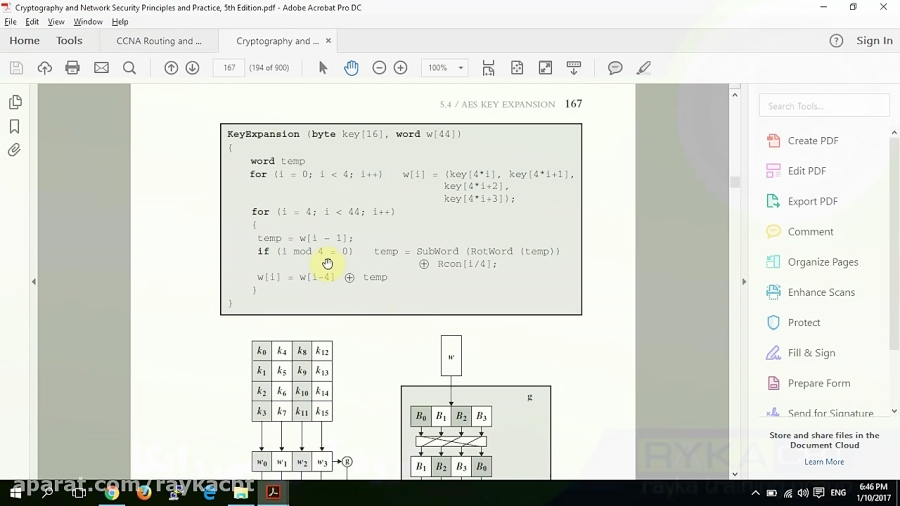Go to next page arrow icon
Viewport: 900px width, 506px height.
pyautogui.click(x=192, y=68)
